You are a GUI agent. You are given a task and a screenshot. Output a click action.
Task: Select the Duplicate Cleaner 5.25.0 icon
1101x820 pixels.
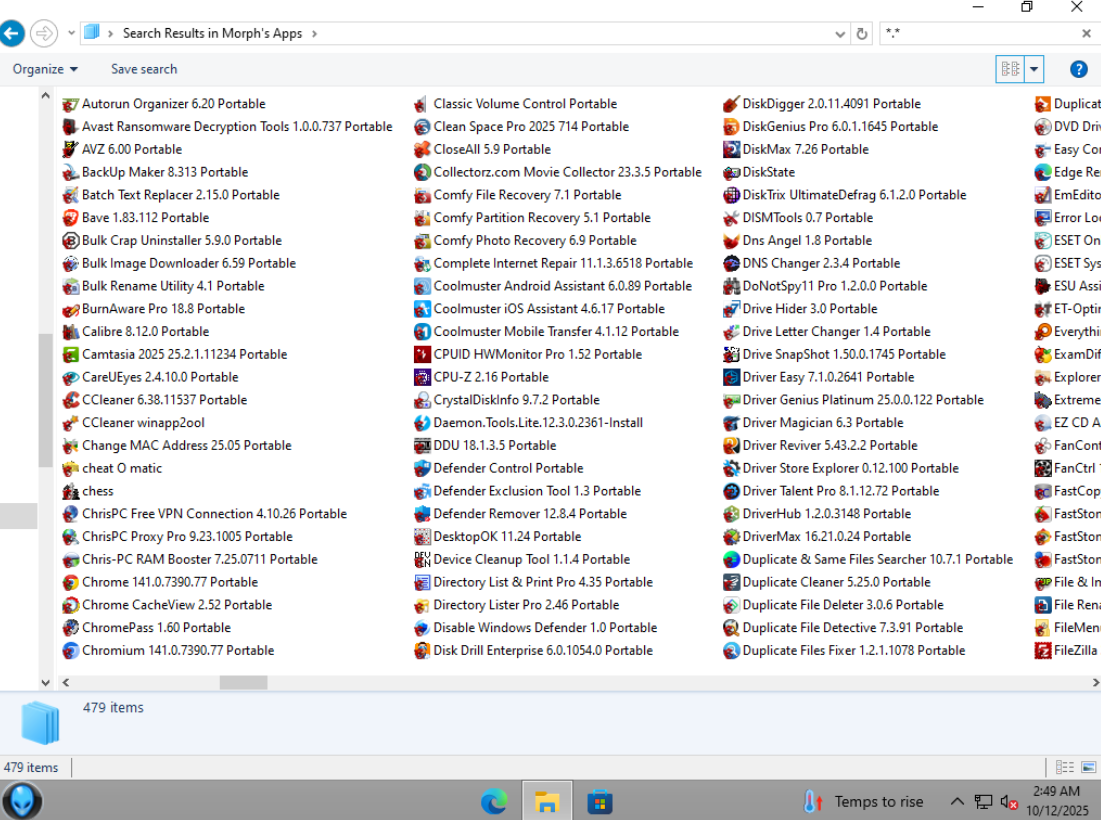pyautogui.click(x=731, y=582)
